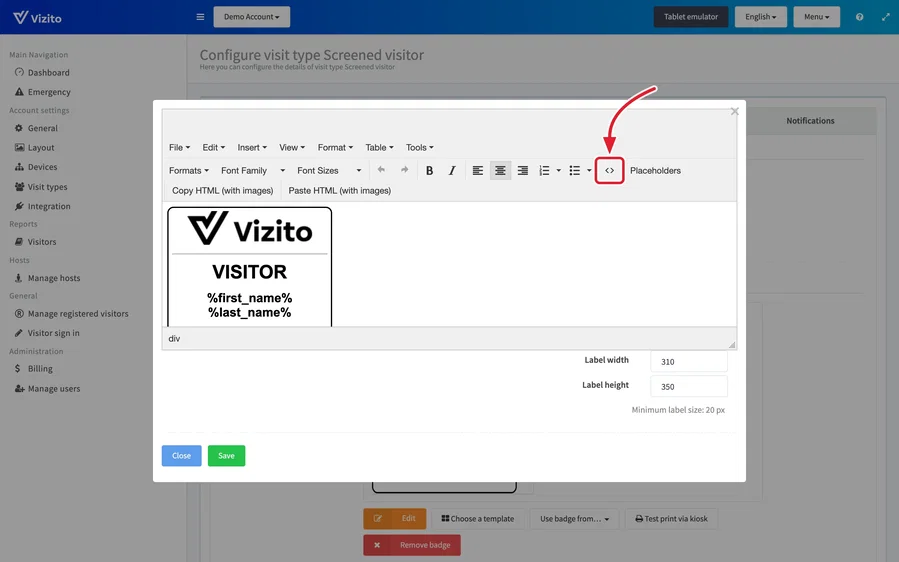Enter fullscreen using the expand arrows icon
This screenshot has height=562, width=899.
click(885, 17)
